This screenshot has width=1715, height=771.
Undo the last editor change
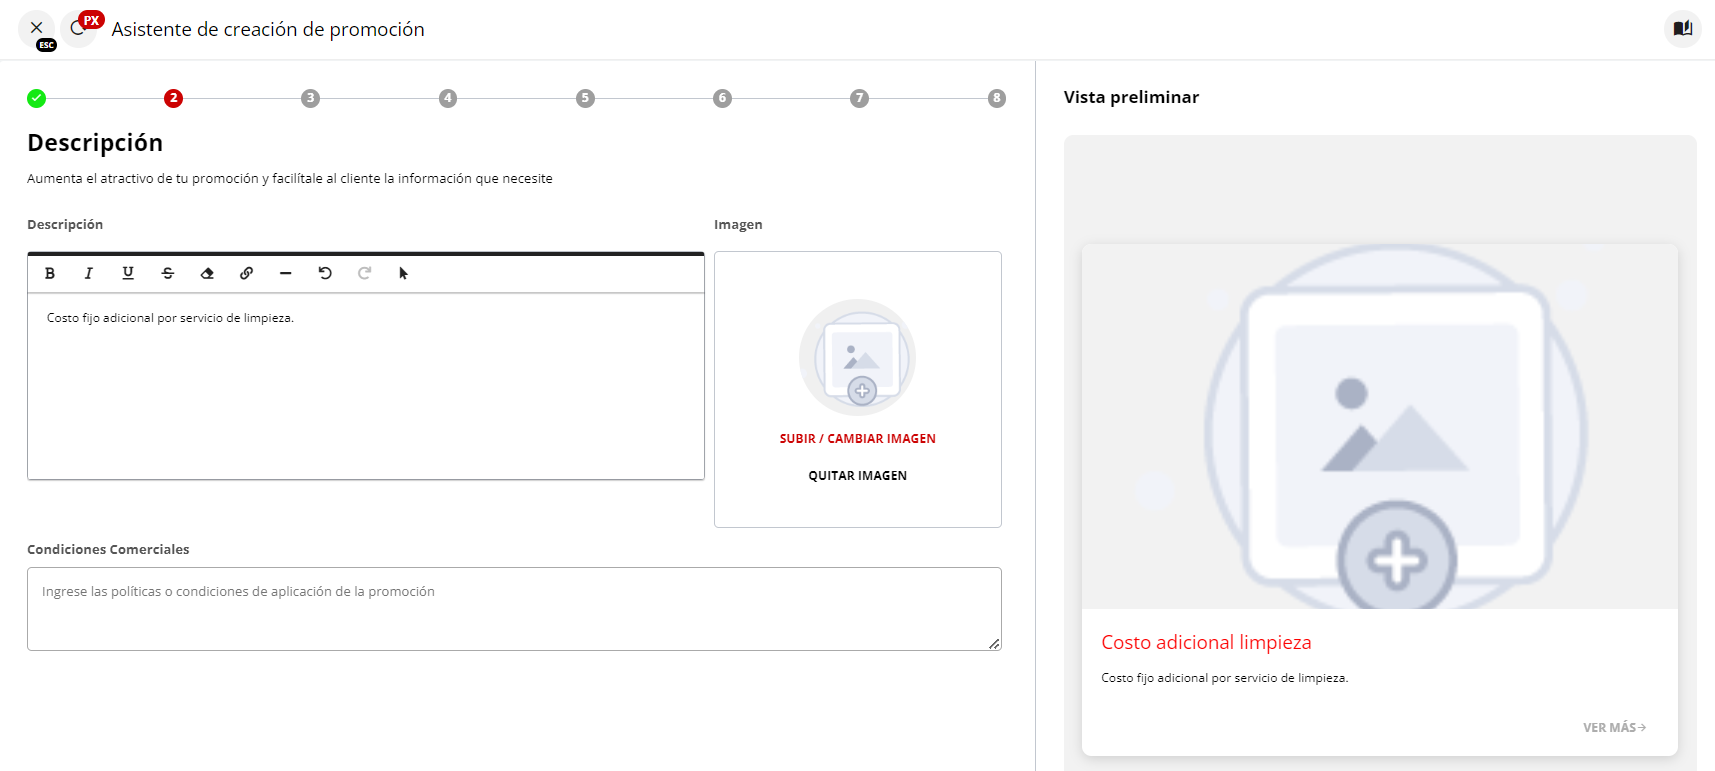325,273
